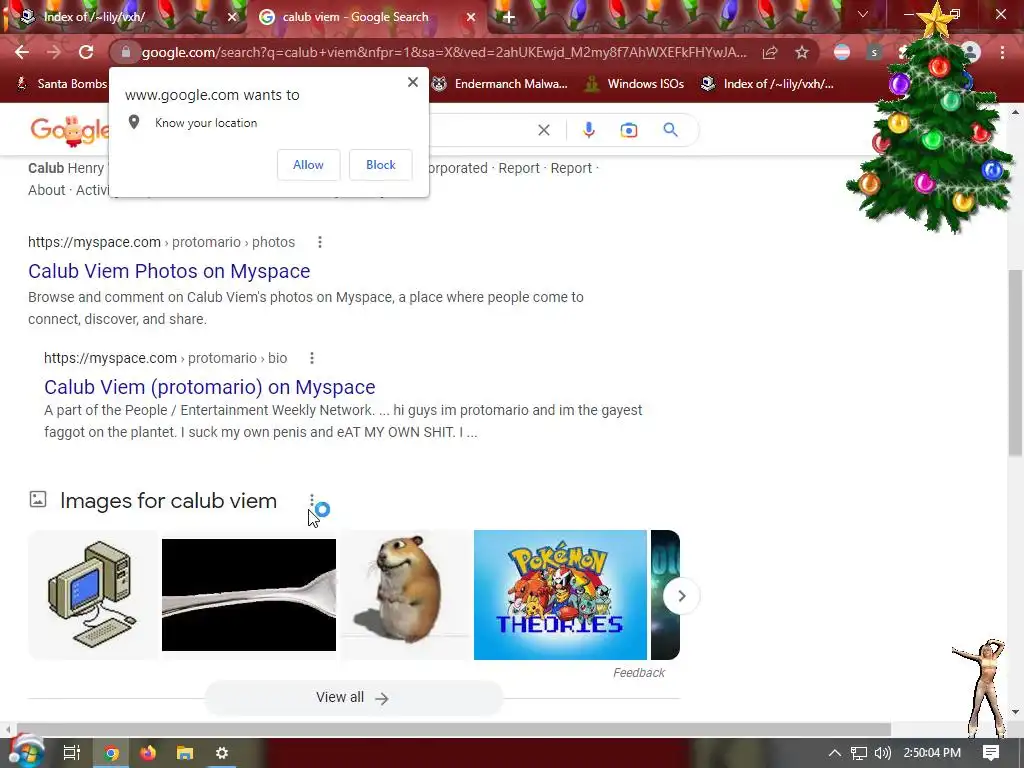
Task: Click the address bar URL
Action: [444, 52]
